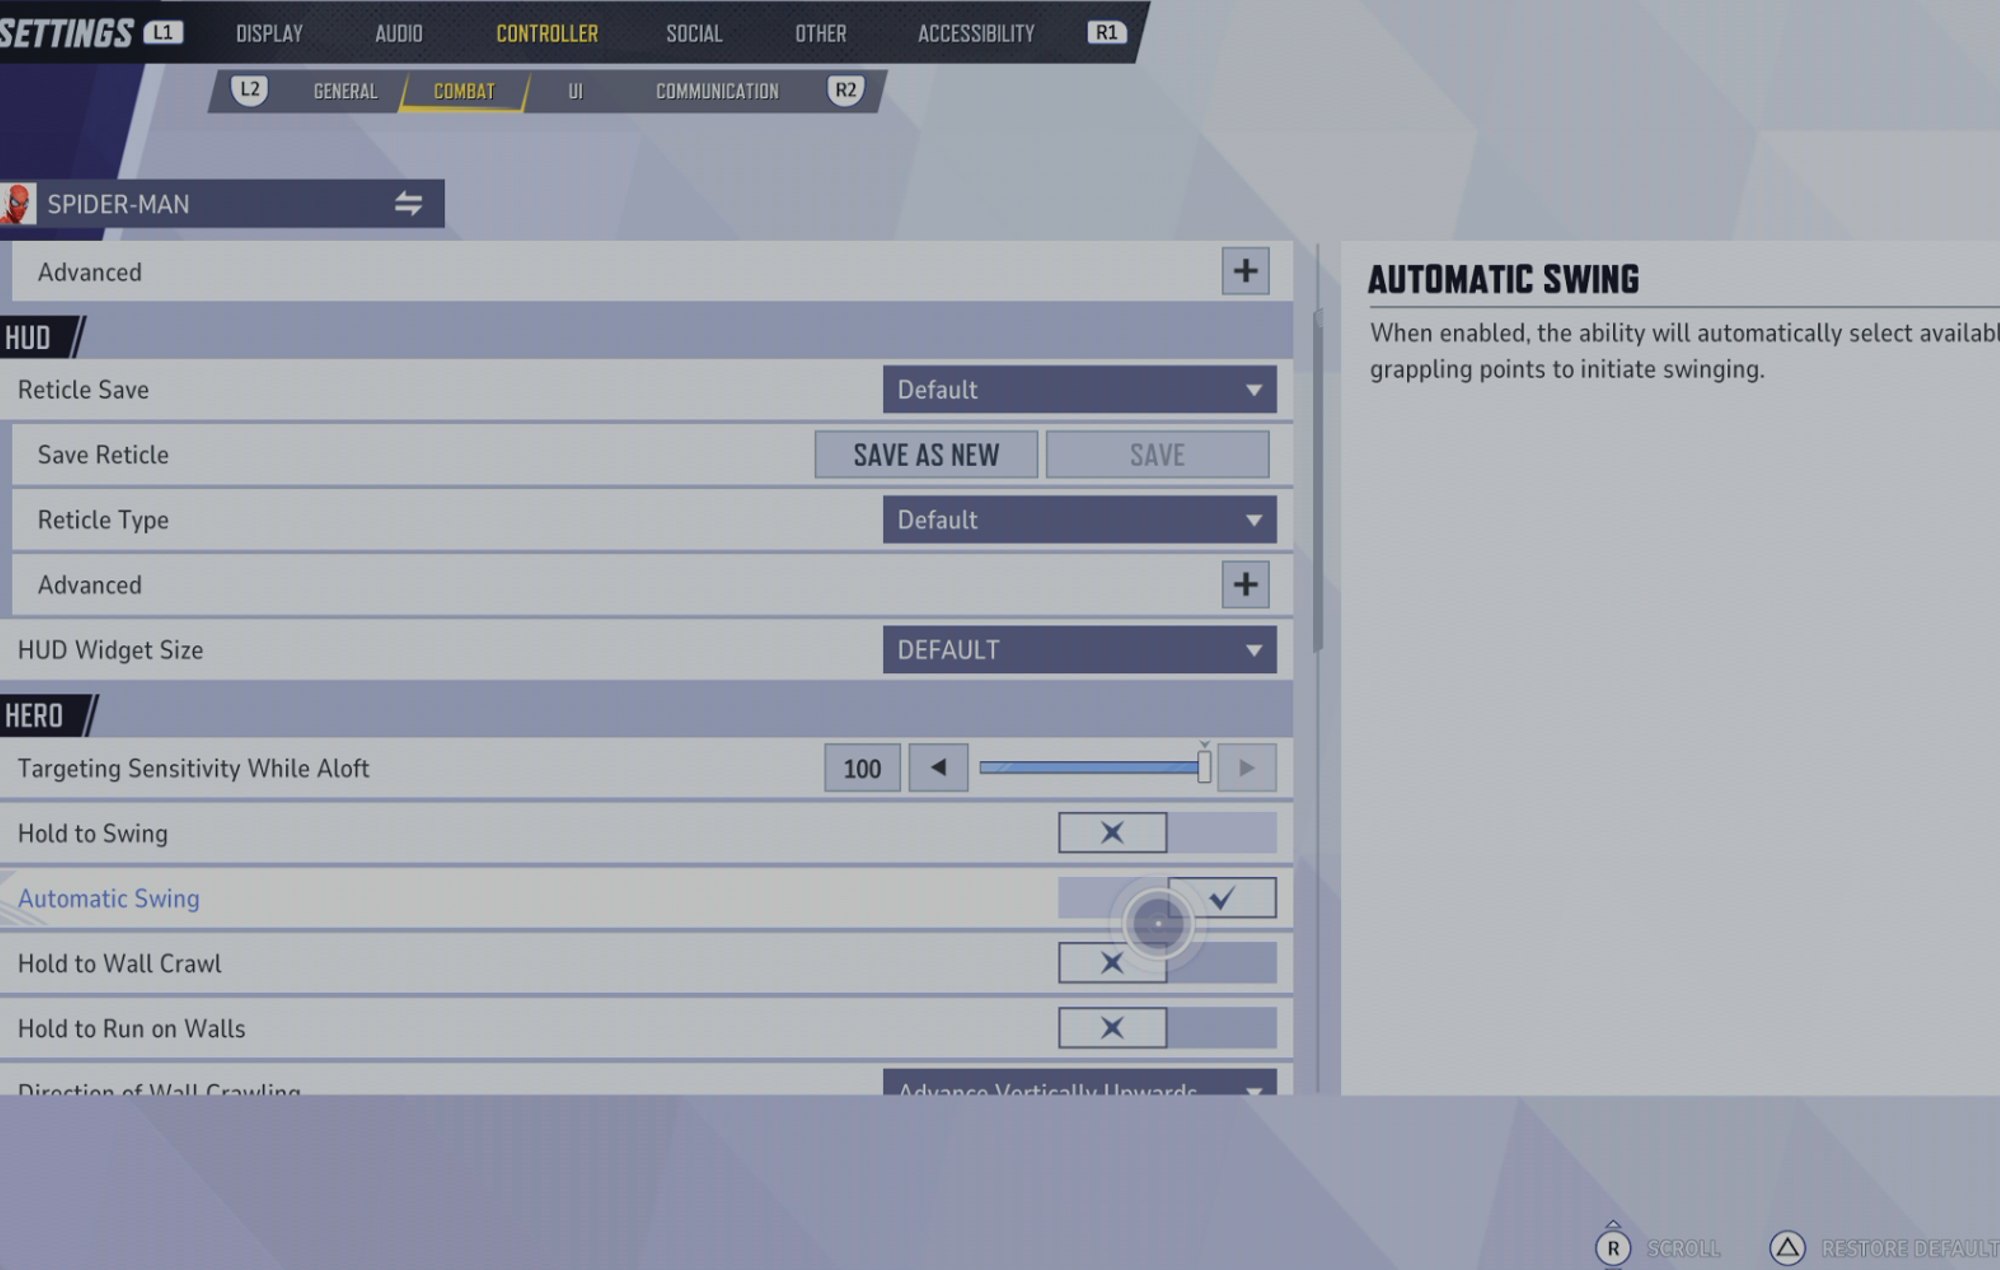Click the Save reticle button
This screenshot has width=2000, height=1270.
[1157, 455]
